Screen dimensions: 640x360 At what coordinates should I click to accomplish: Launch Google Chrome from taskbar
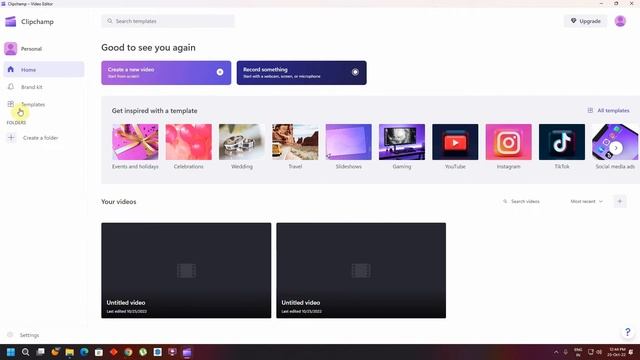pos(128,352)
